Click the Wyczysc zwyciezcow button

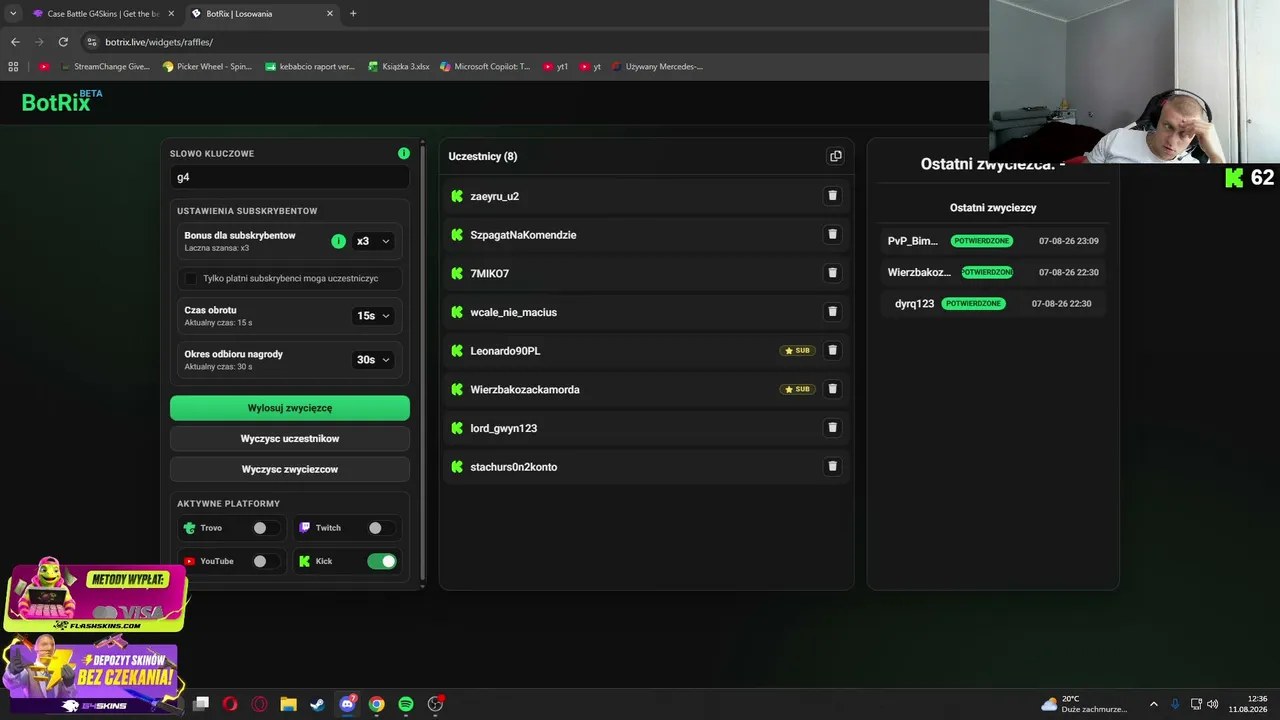coord(290,469)
